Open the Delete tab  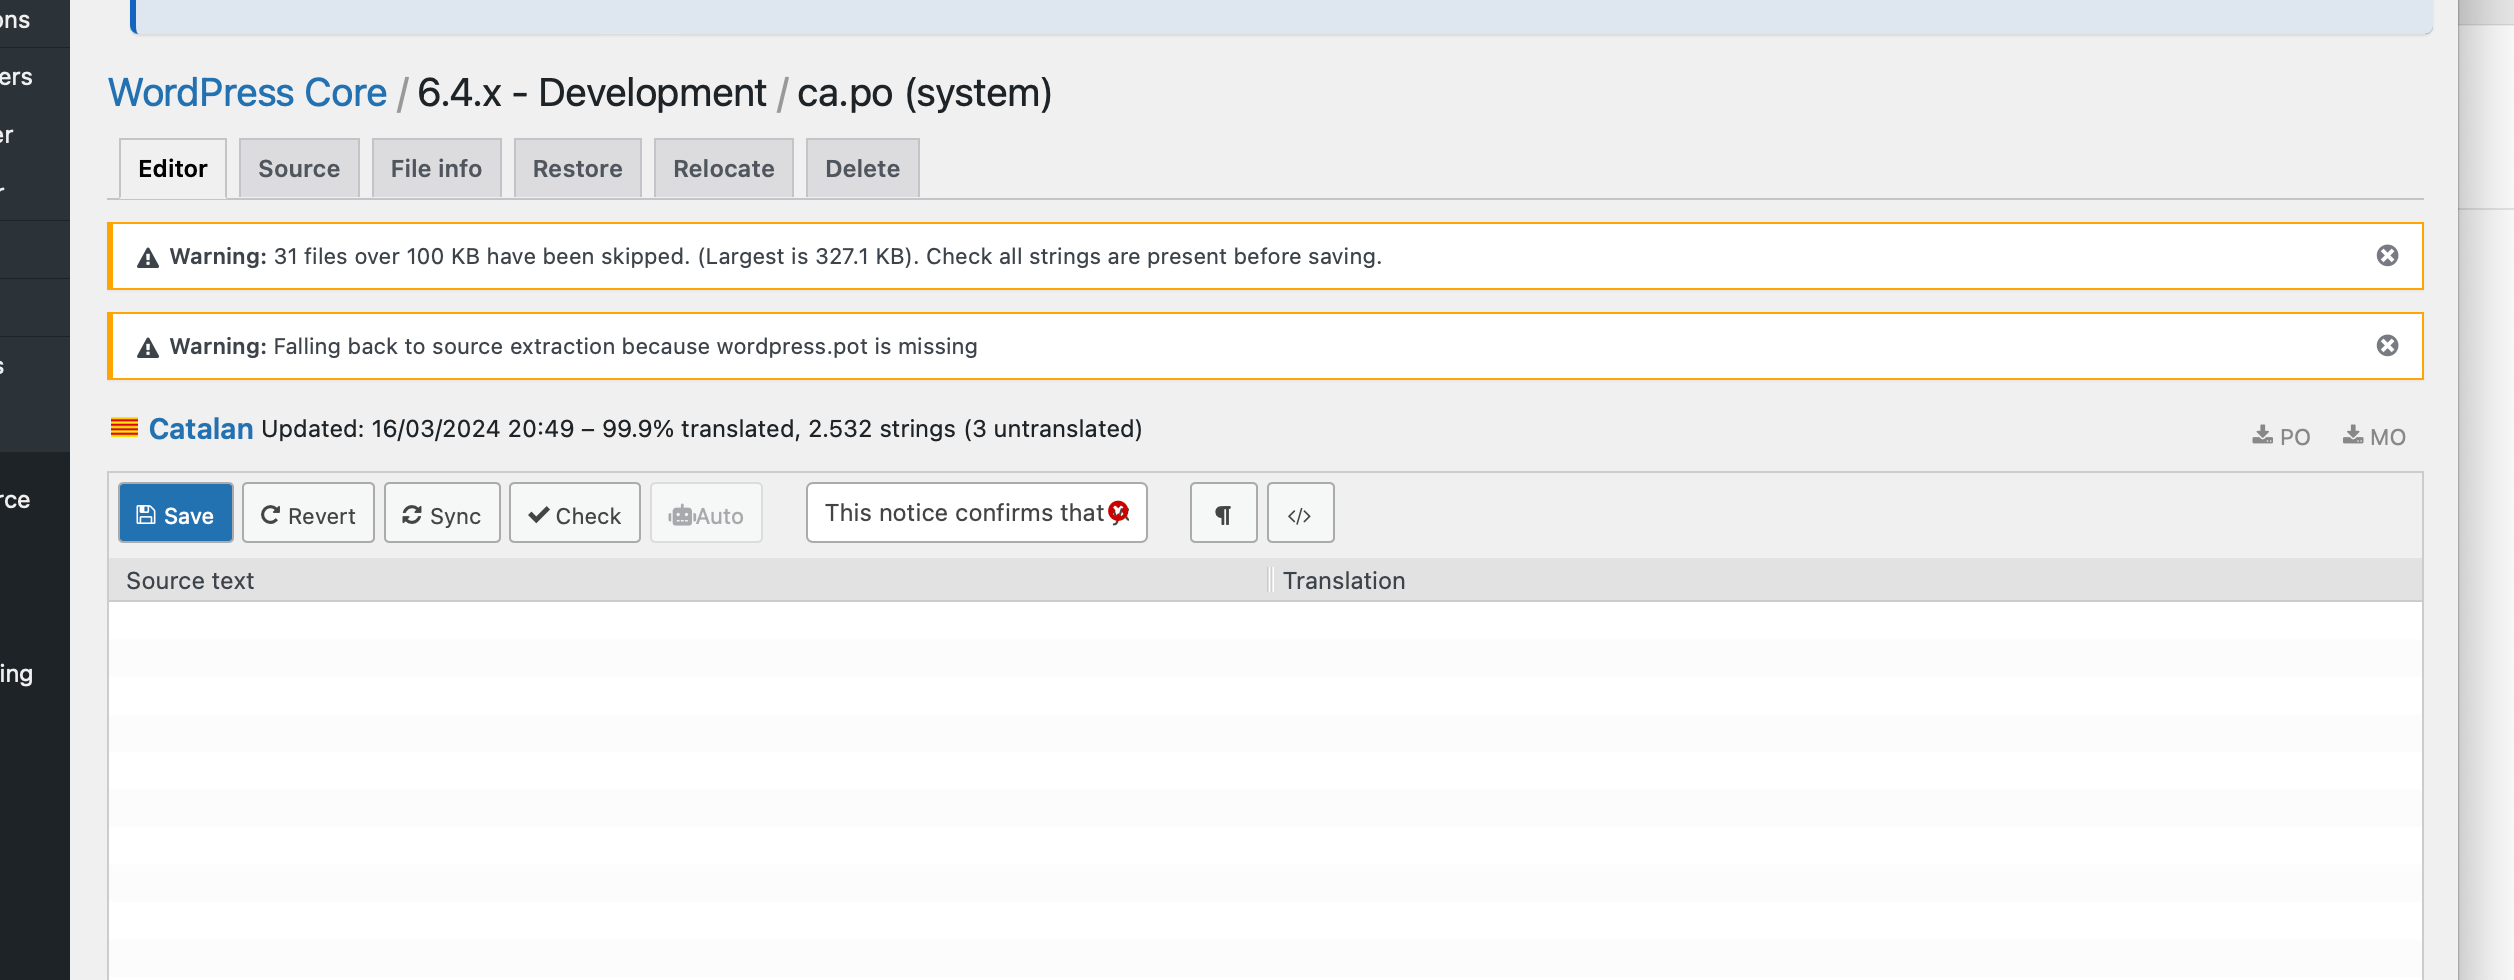pos(862,168)
